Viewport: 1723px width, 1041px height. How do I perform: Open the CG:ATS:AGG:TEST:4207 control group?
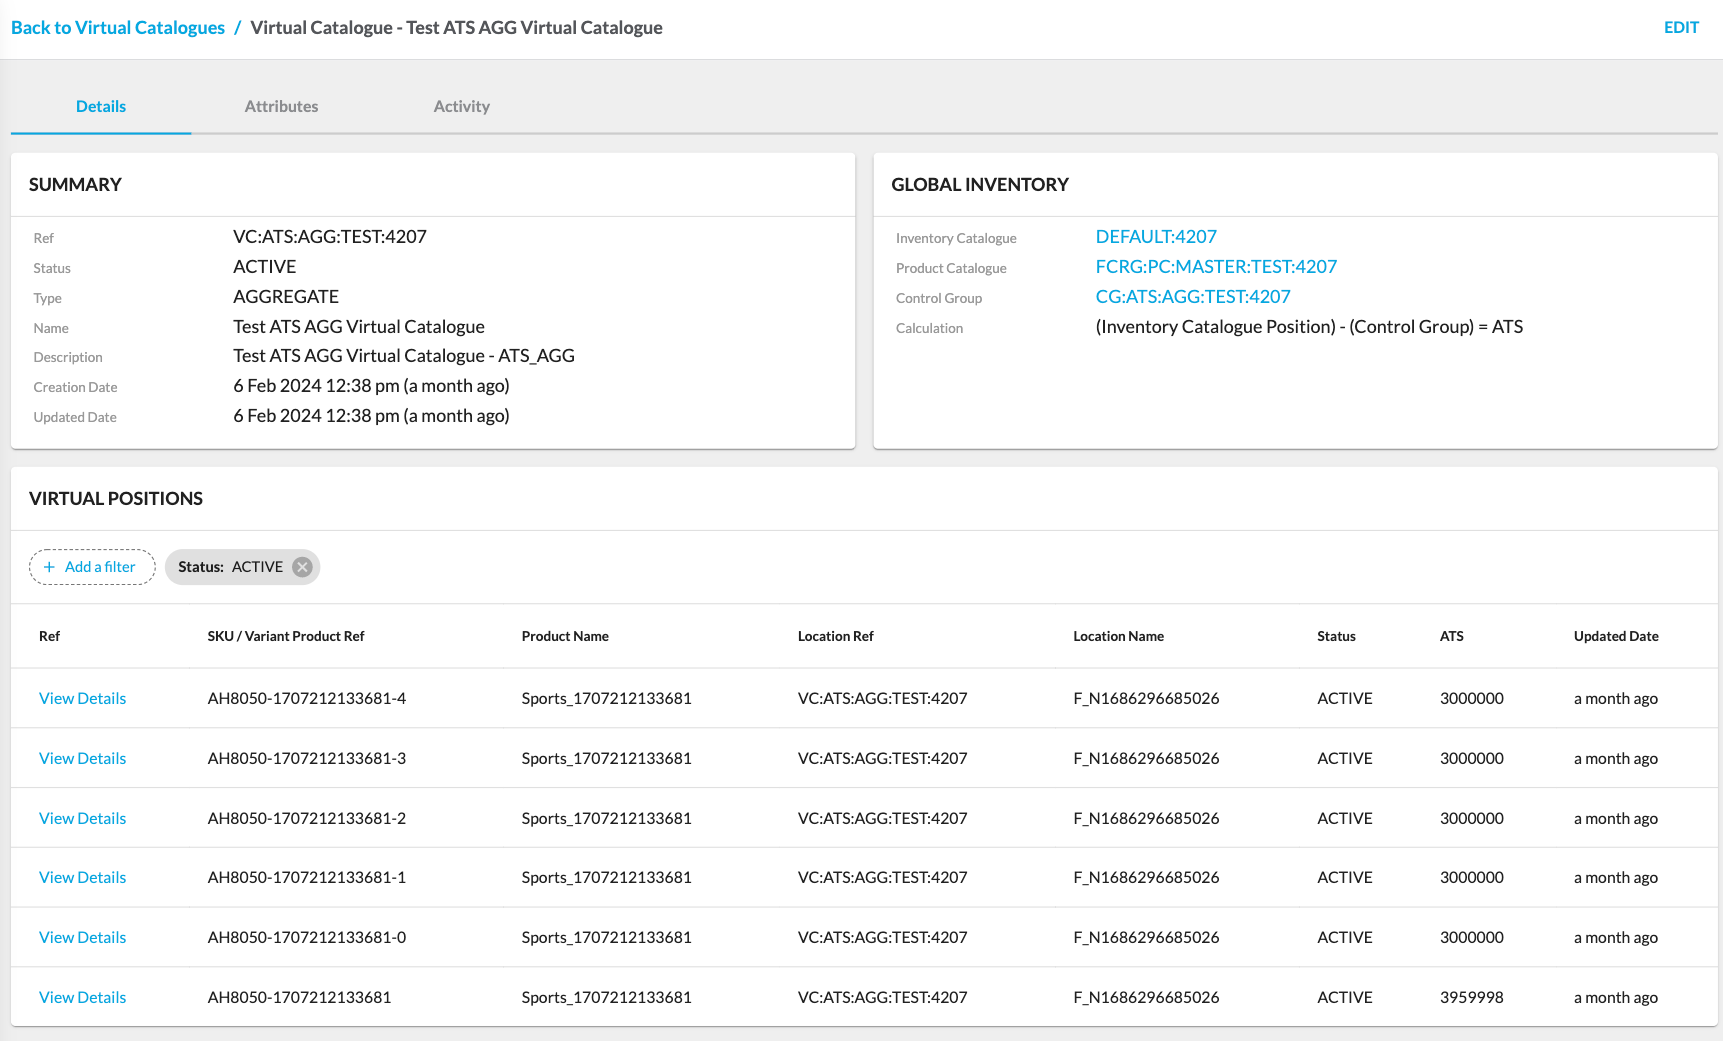1193,296
